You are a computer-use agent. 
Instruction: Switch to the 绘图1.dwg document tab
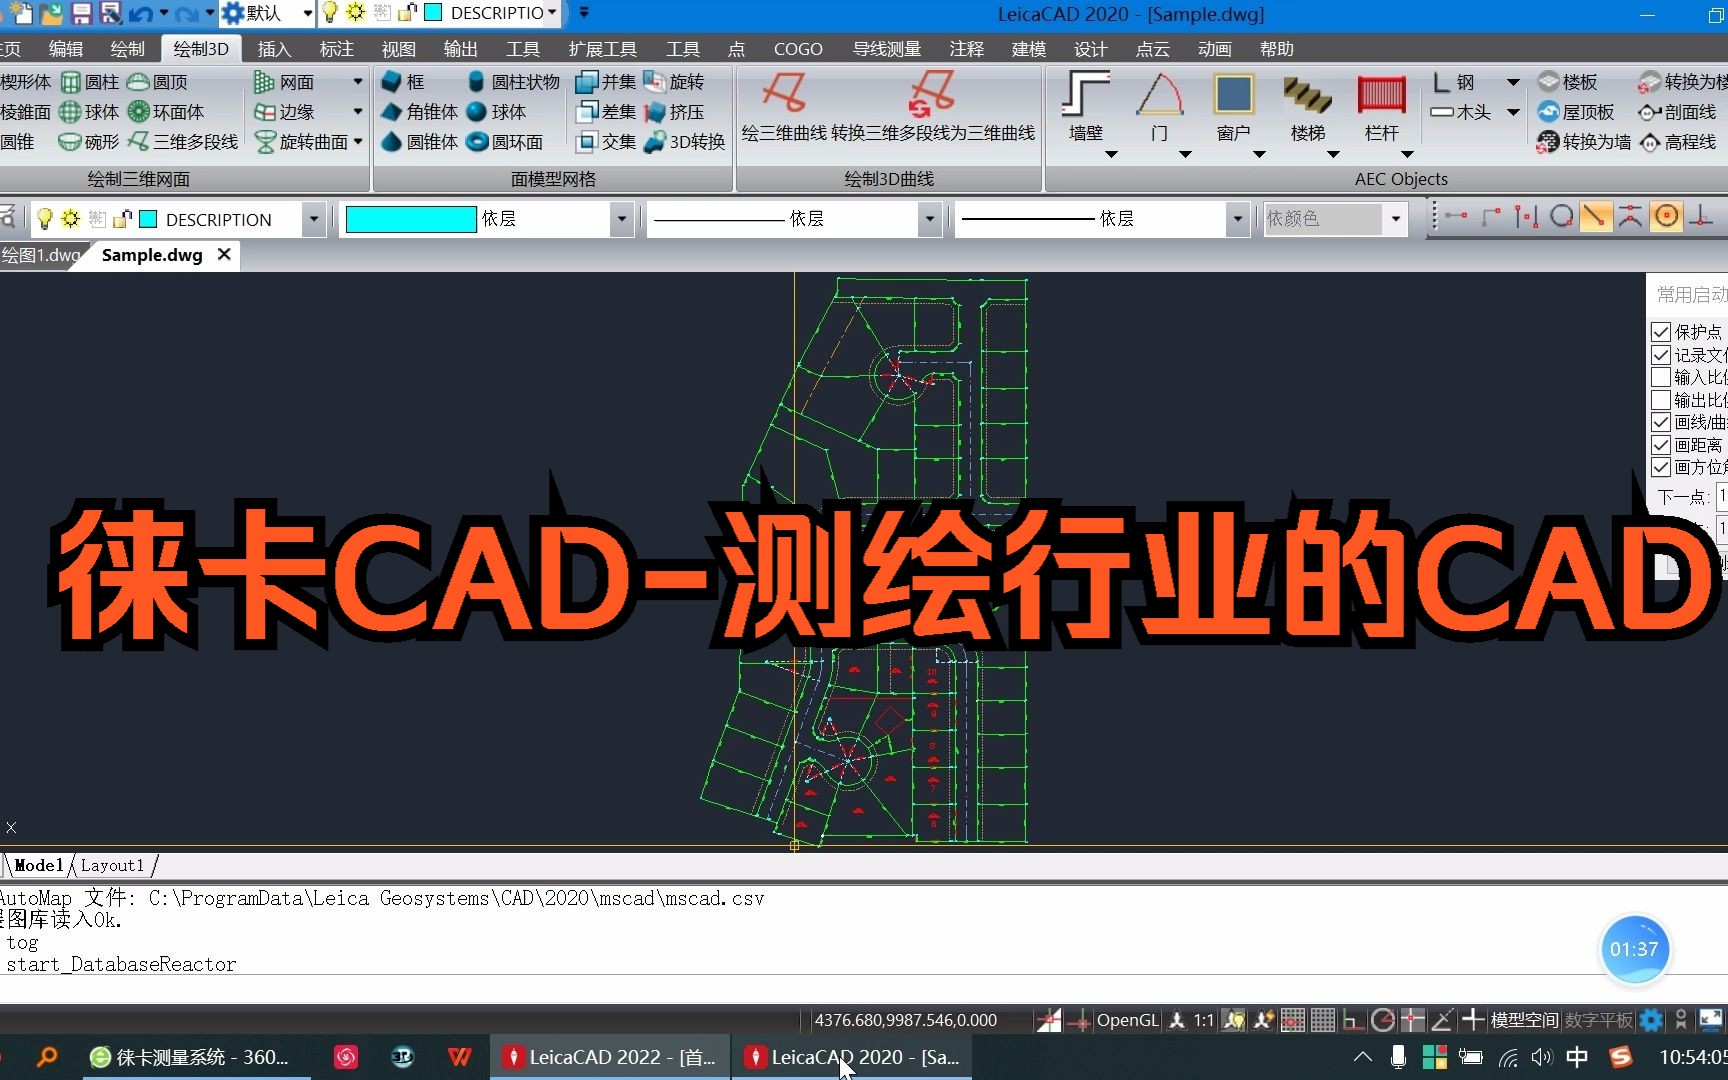tap(40, 255)
